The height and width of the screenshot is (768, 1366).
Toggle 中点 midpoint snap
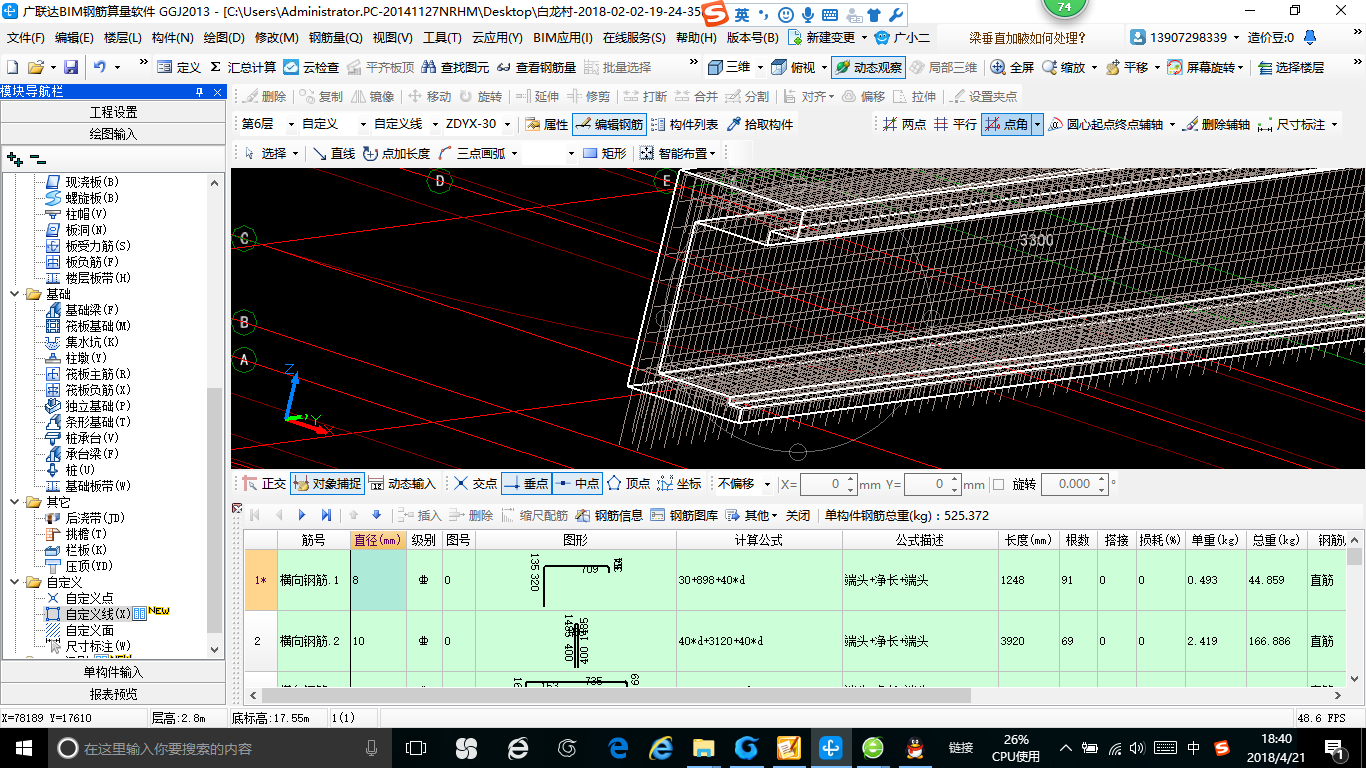click(576, 483)
